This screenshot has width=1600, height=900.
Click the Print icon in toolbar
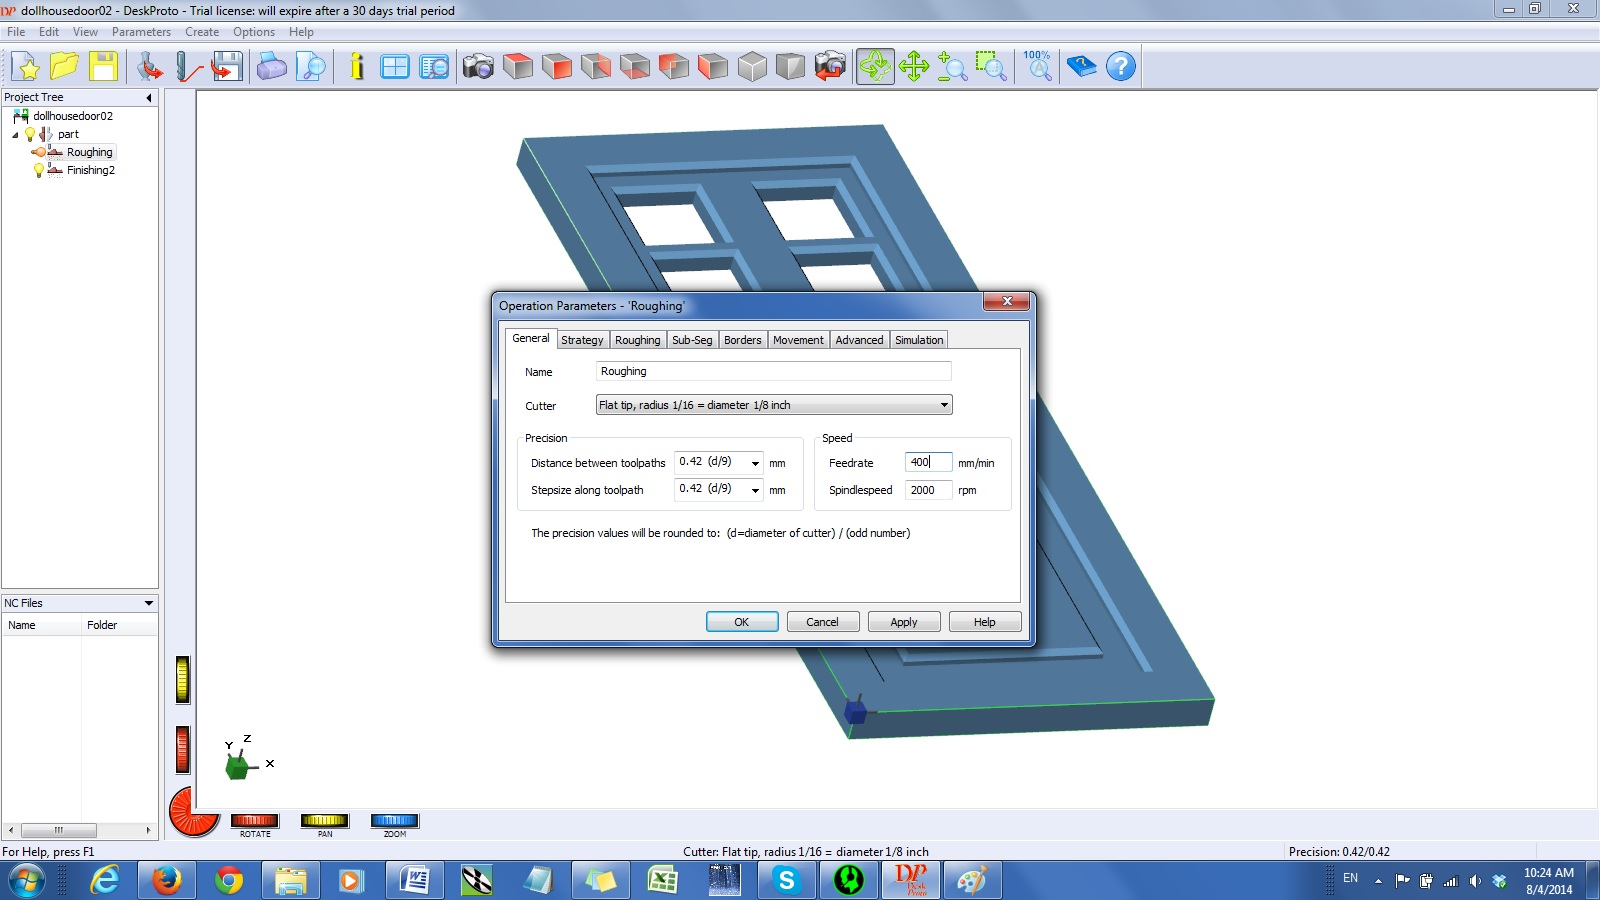[272, 67]
